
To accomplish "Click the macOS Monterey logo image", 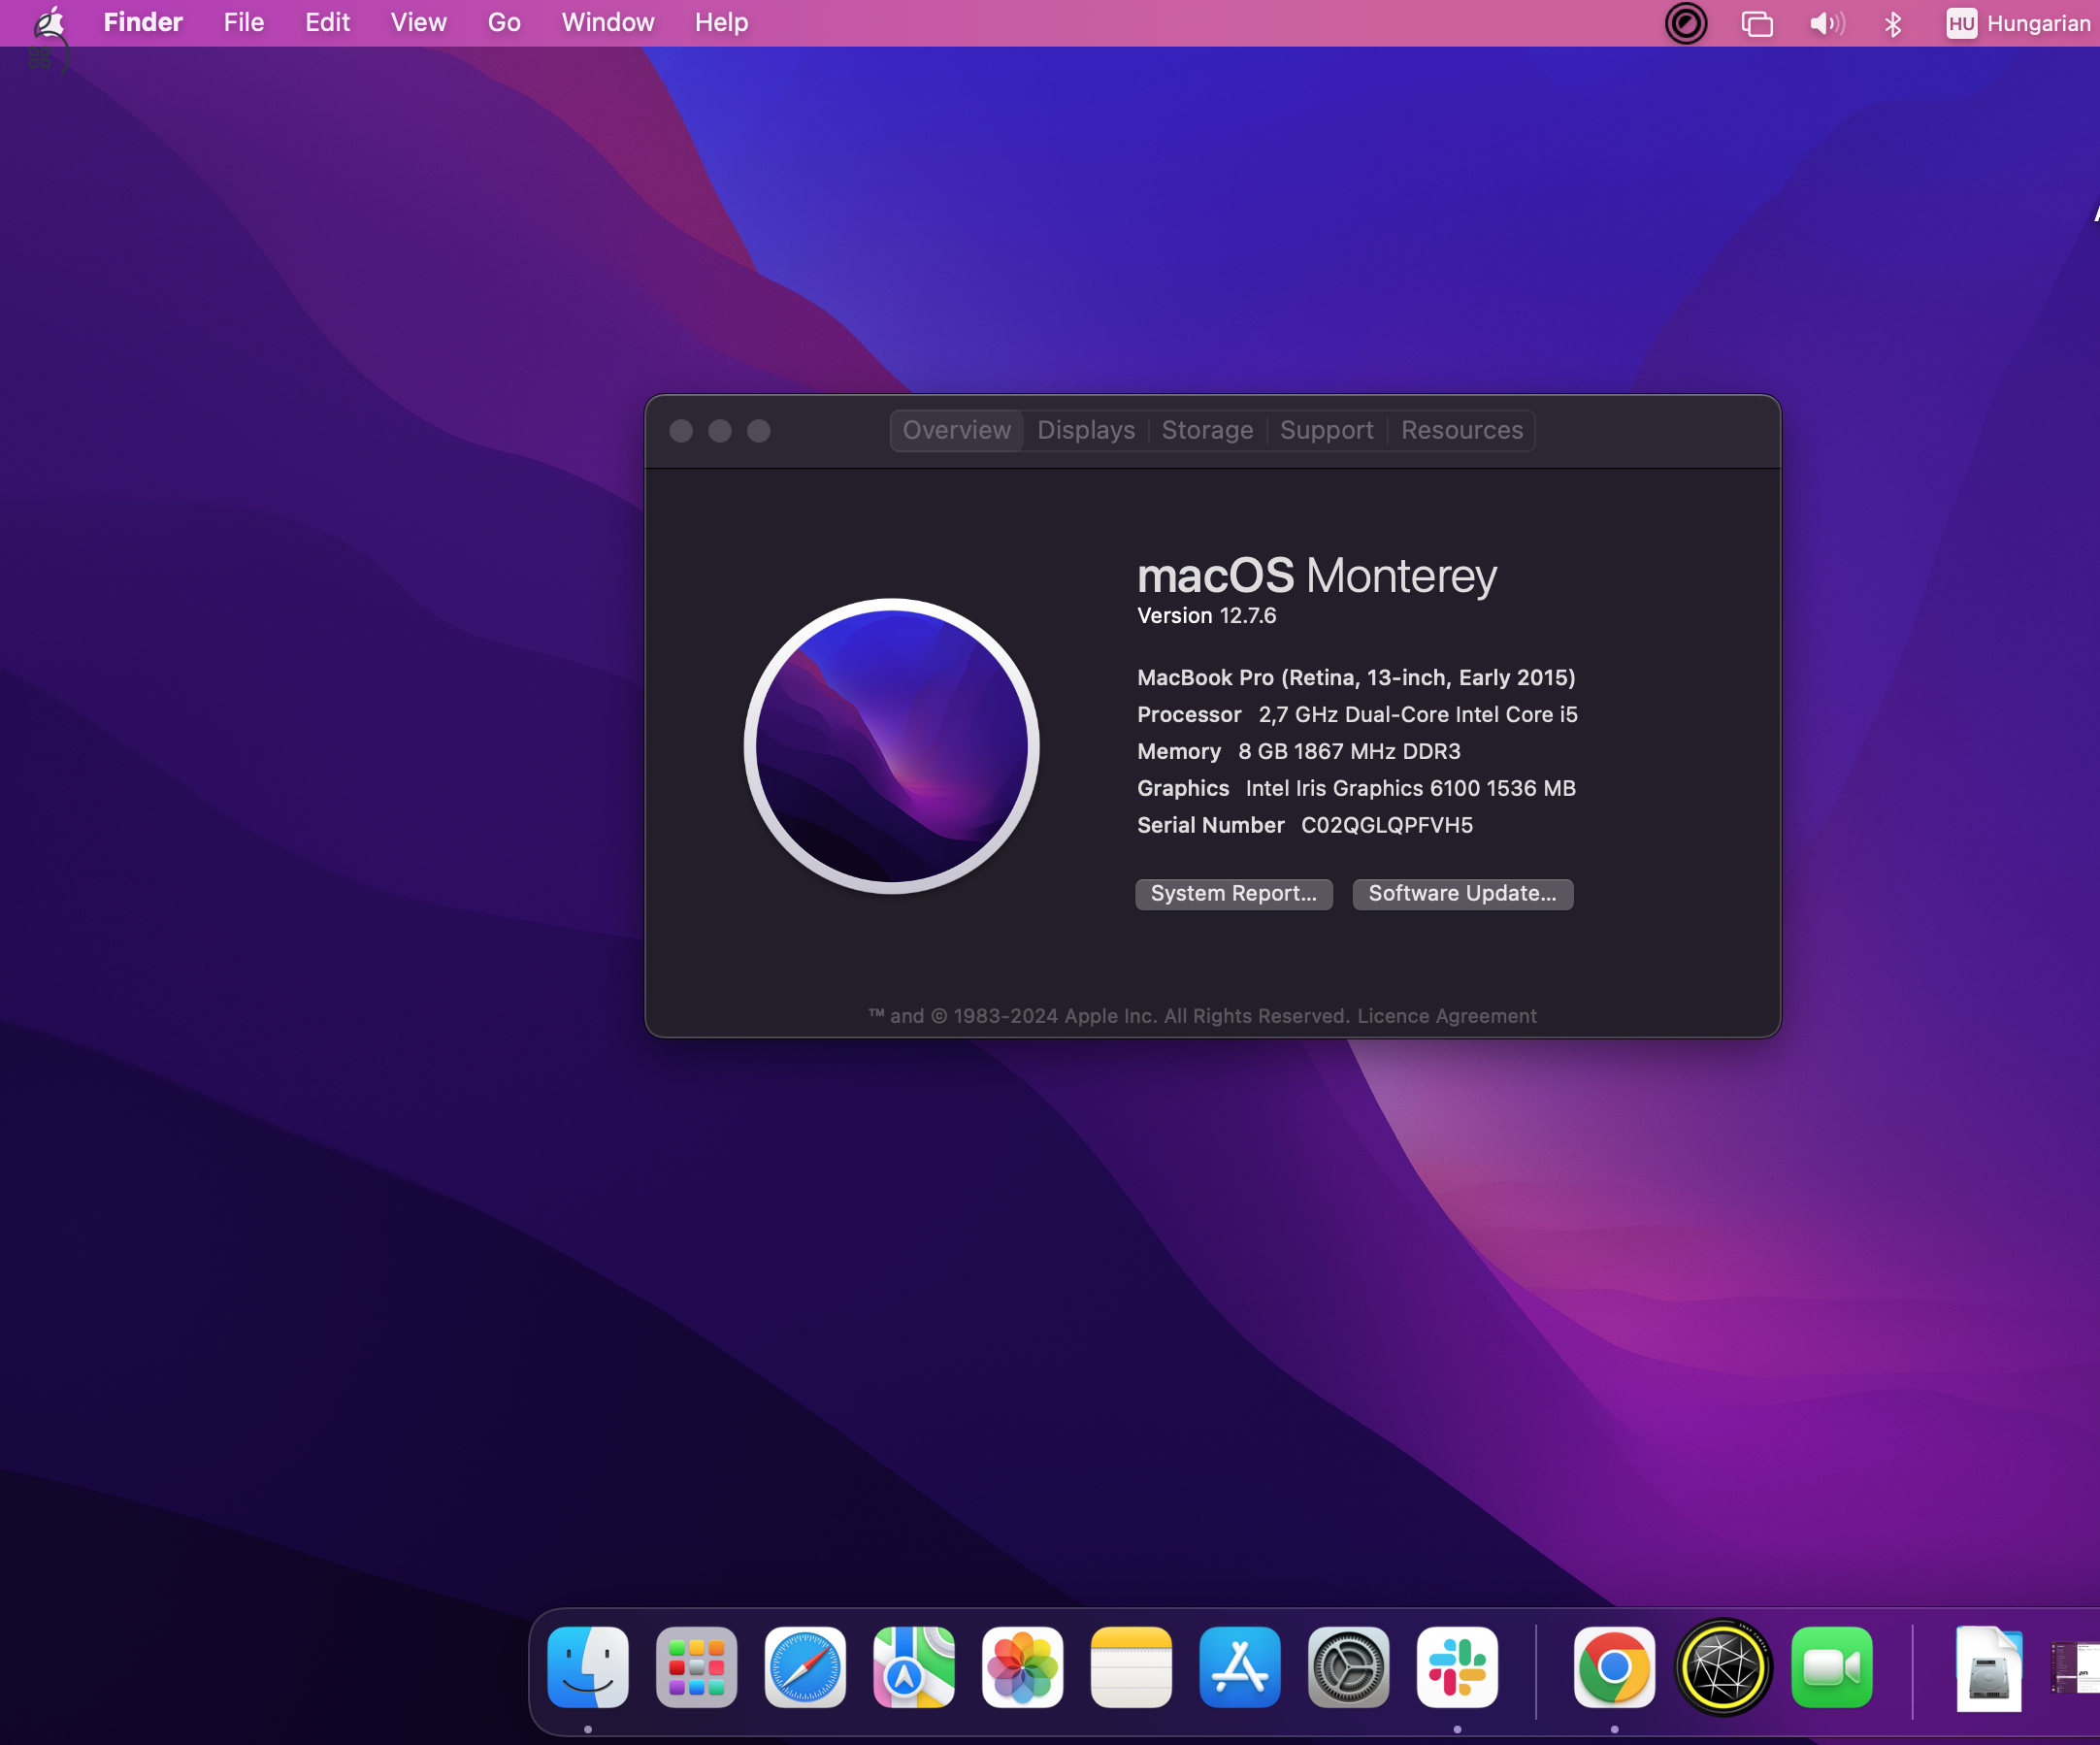I will click(x=892, y=746).
